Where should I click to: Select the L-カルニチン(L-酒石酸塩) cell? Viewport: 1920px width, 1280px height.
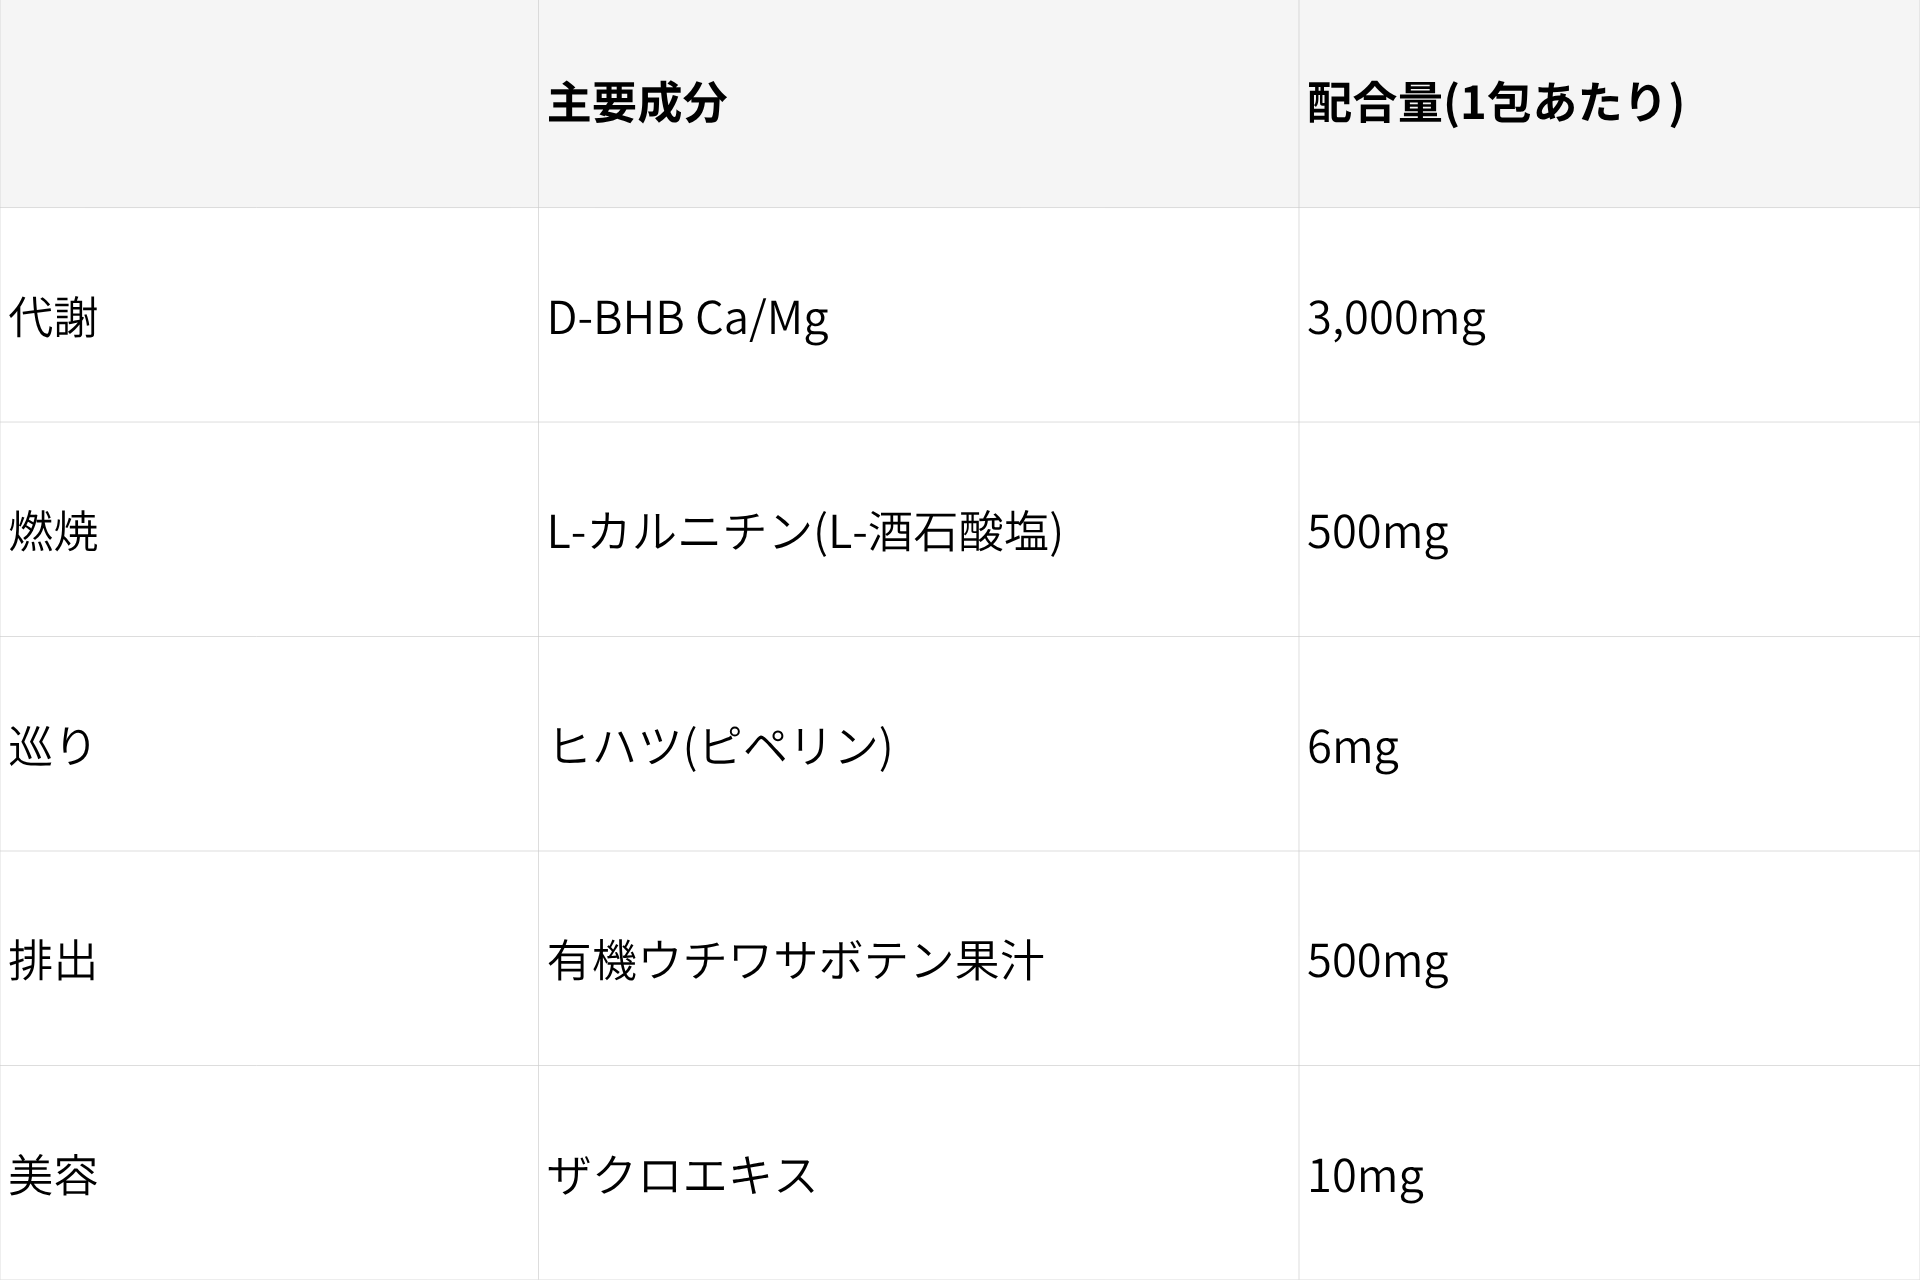click(x=918, y=530)
